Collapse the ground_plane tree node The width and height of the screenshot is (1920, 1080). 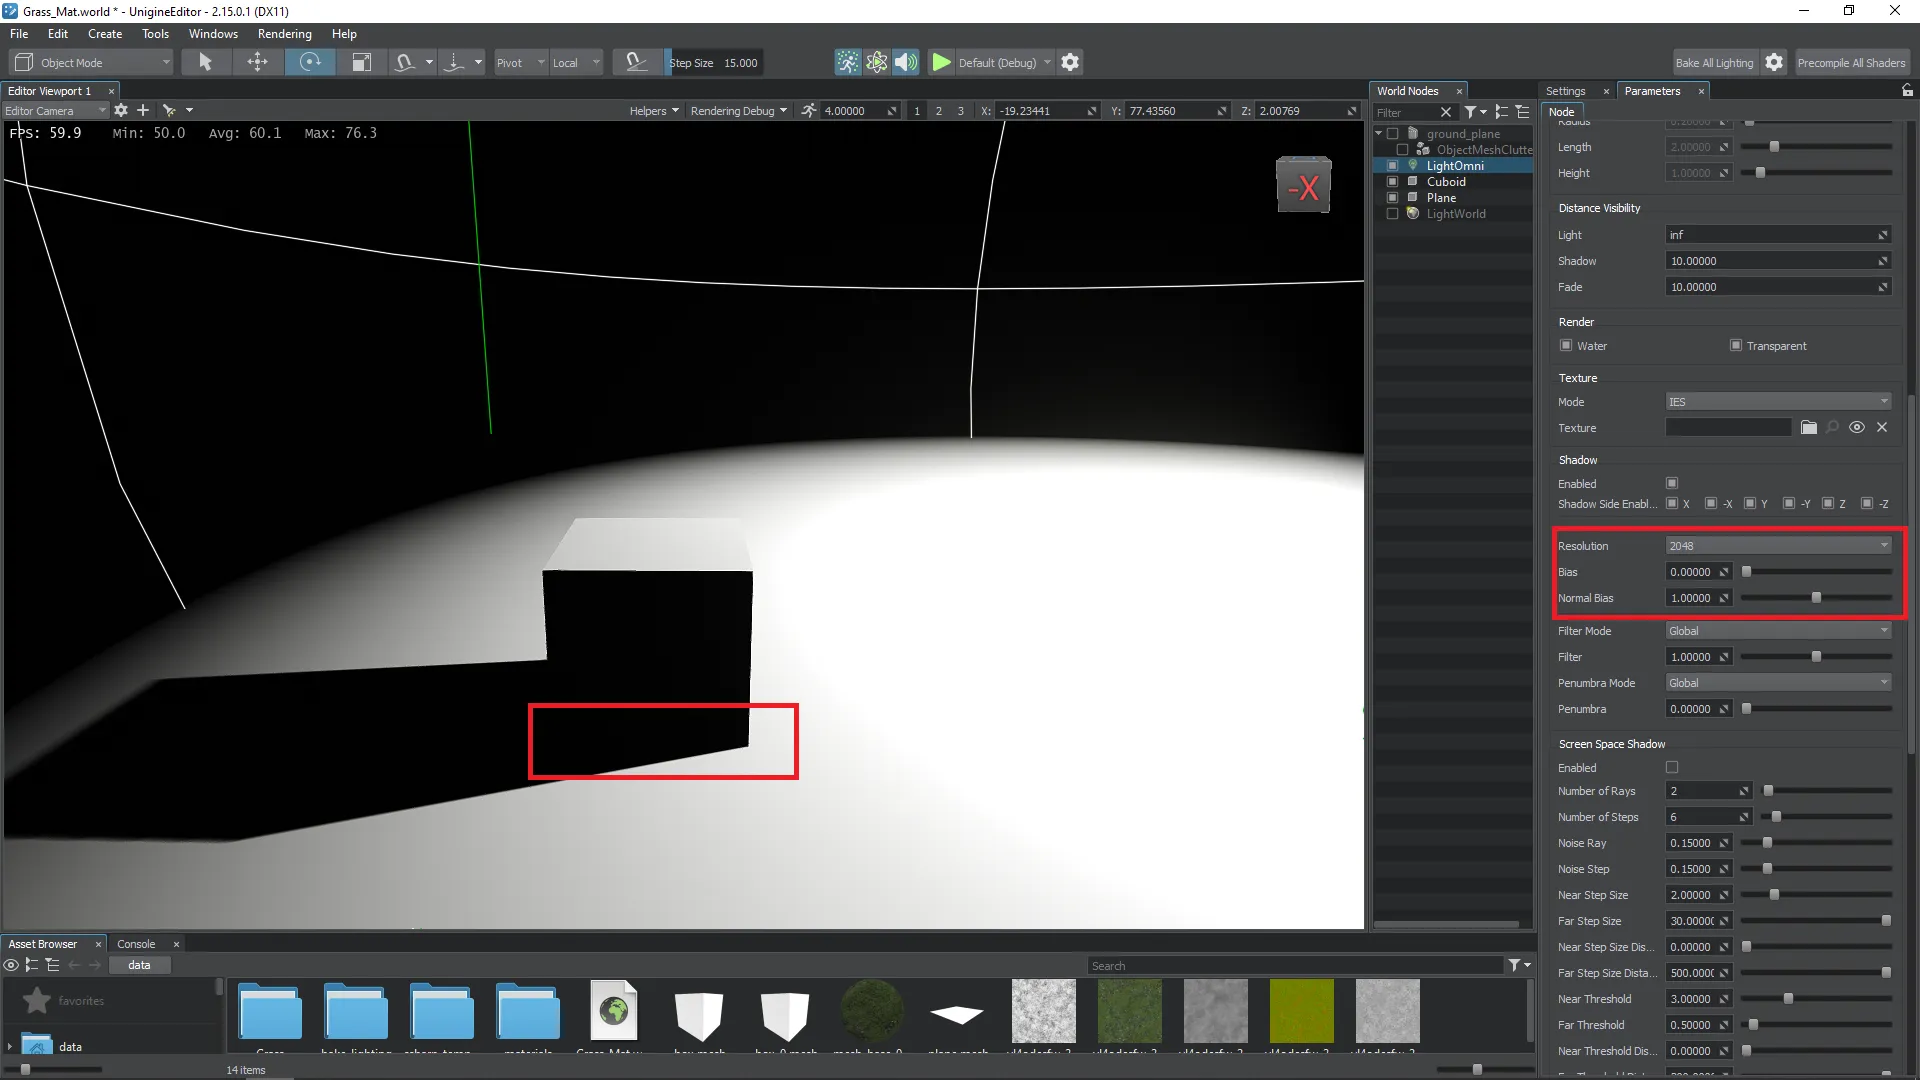coord(1379,133)
